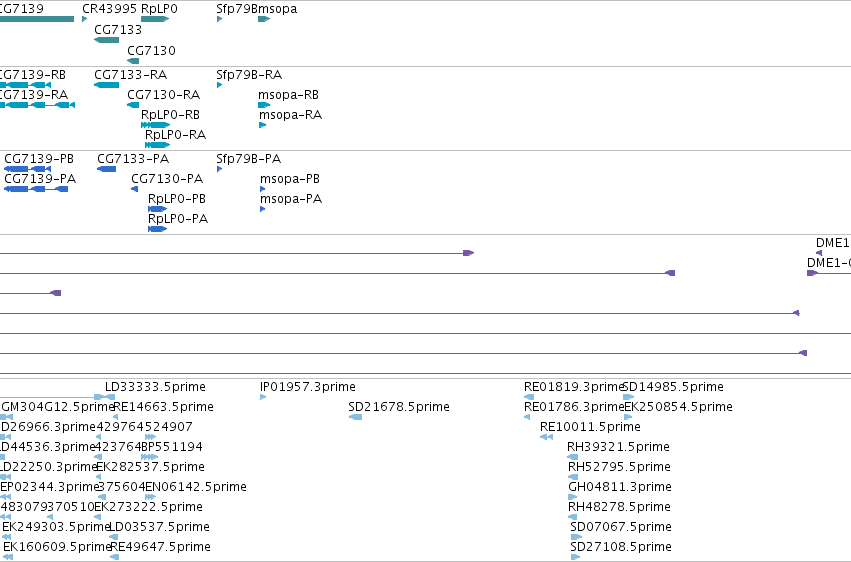This screenshot has height=562, width=851.
Task: Click the Sfp79B-RA transcript label
Action: 249,74
